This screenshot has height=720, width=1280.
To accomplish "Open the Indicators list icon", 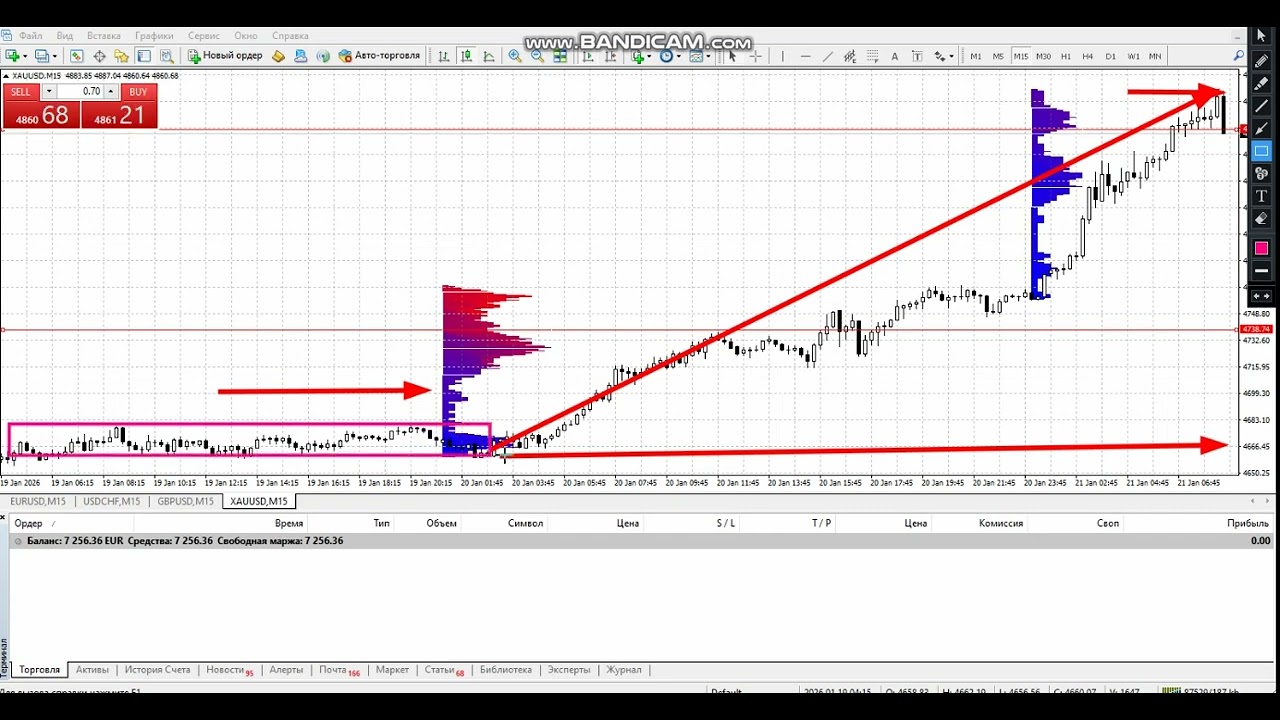I will click(x=637, y=56).
